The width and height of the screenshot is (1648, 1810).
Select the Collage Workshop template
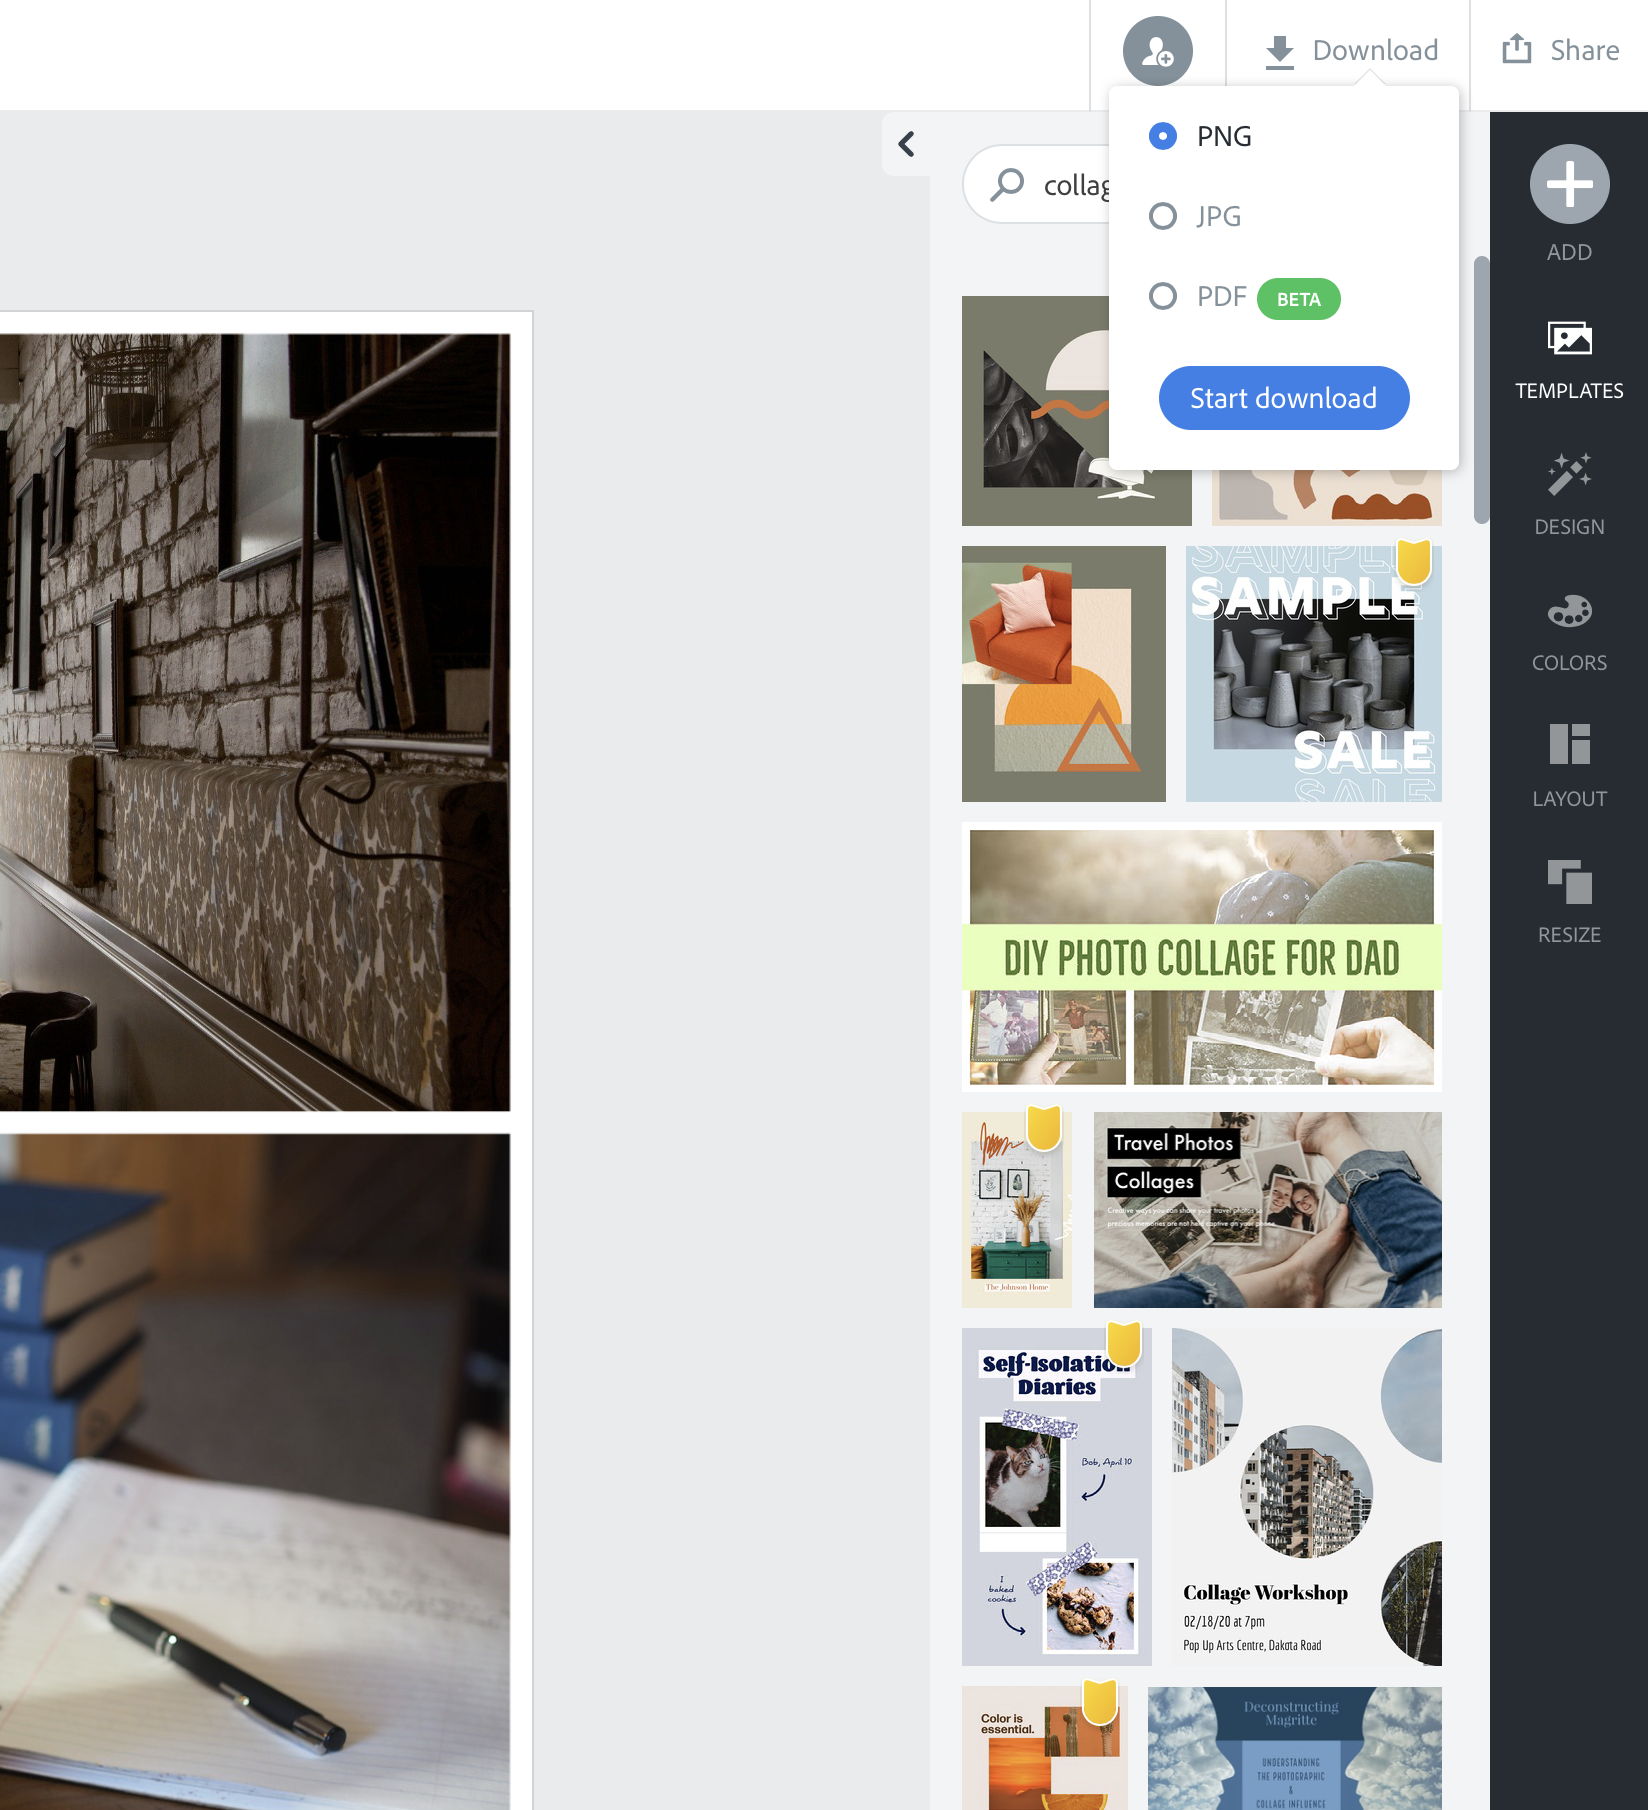(1306, 1496)
